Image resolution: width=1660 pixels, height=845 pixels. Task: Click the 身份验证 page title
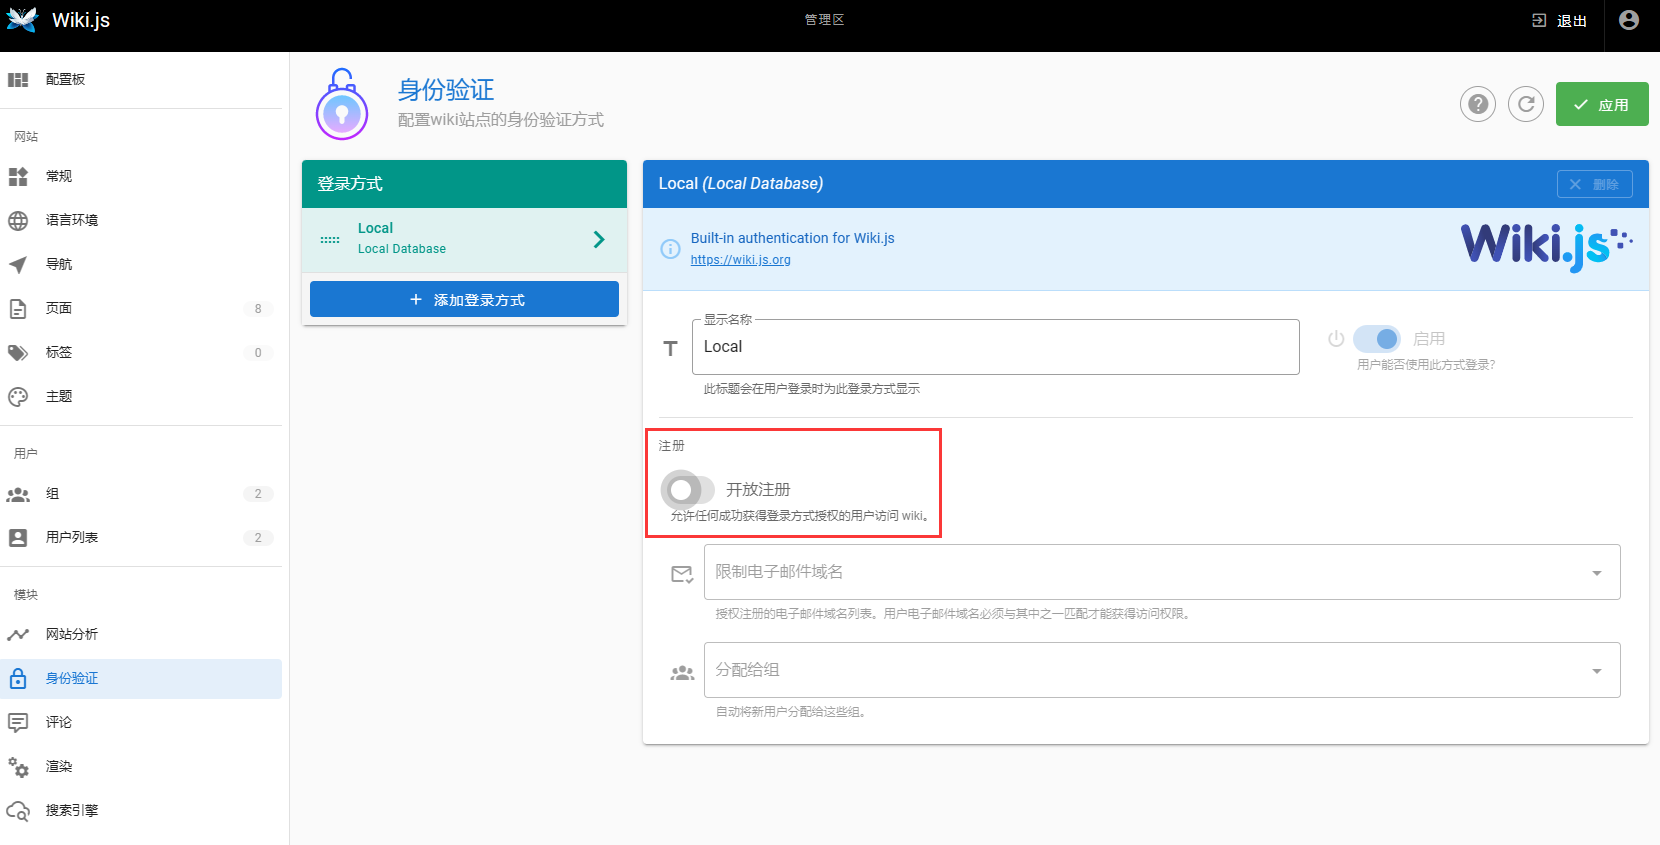446,90
